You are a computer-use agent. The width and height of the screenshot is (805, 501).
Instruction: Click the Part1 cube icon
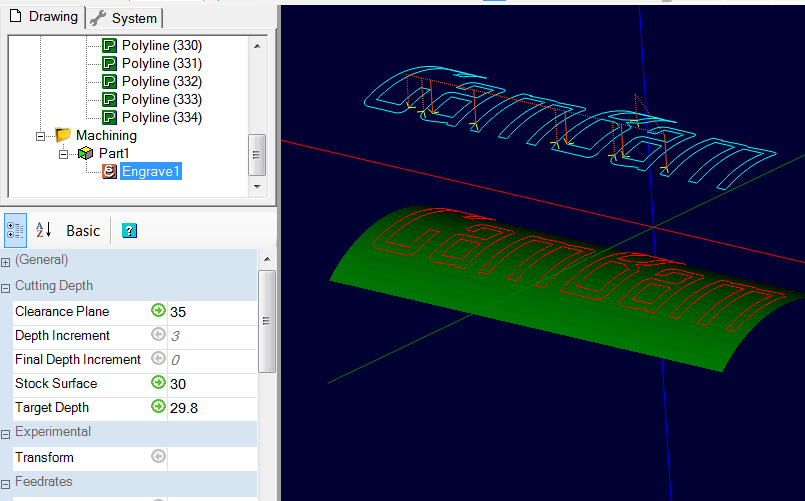click(x=86, y=153)
